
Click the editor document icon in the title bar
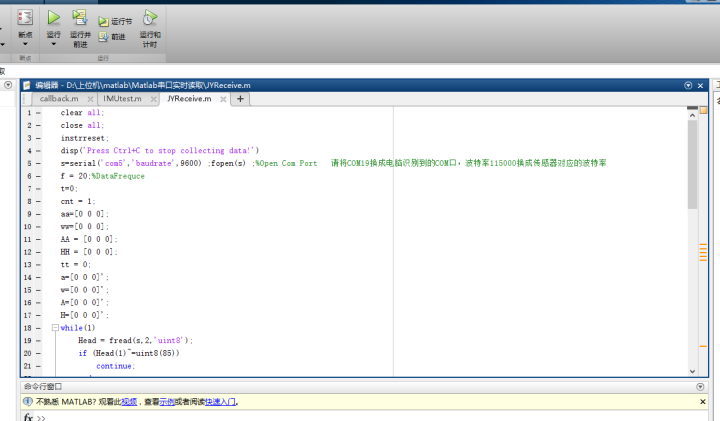click(x=27, y=85)
